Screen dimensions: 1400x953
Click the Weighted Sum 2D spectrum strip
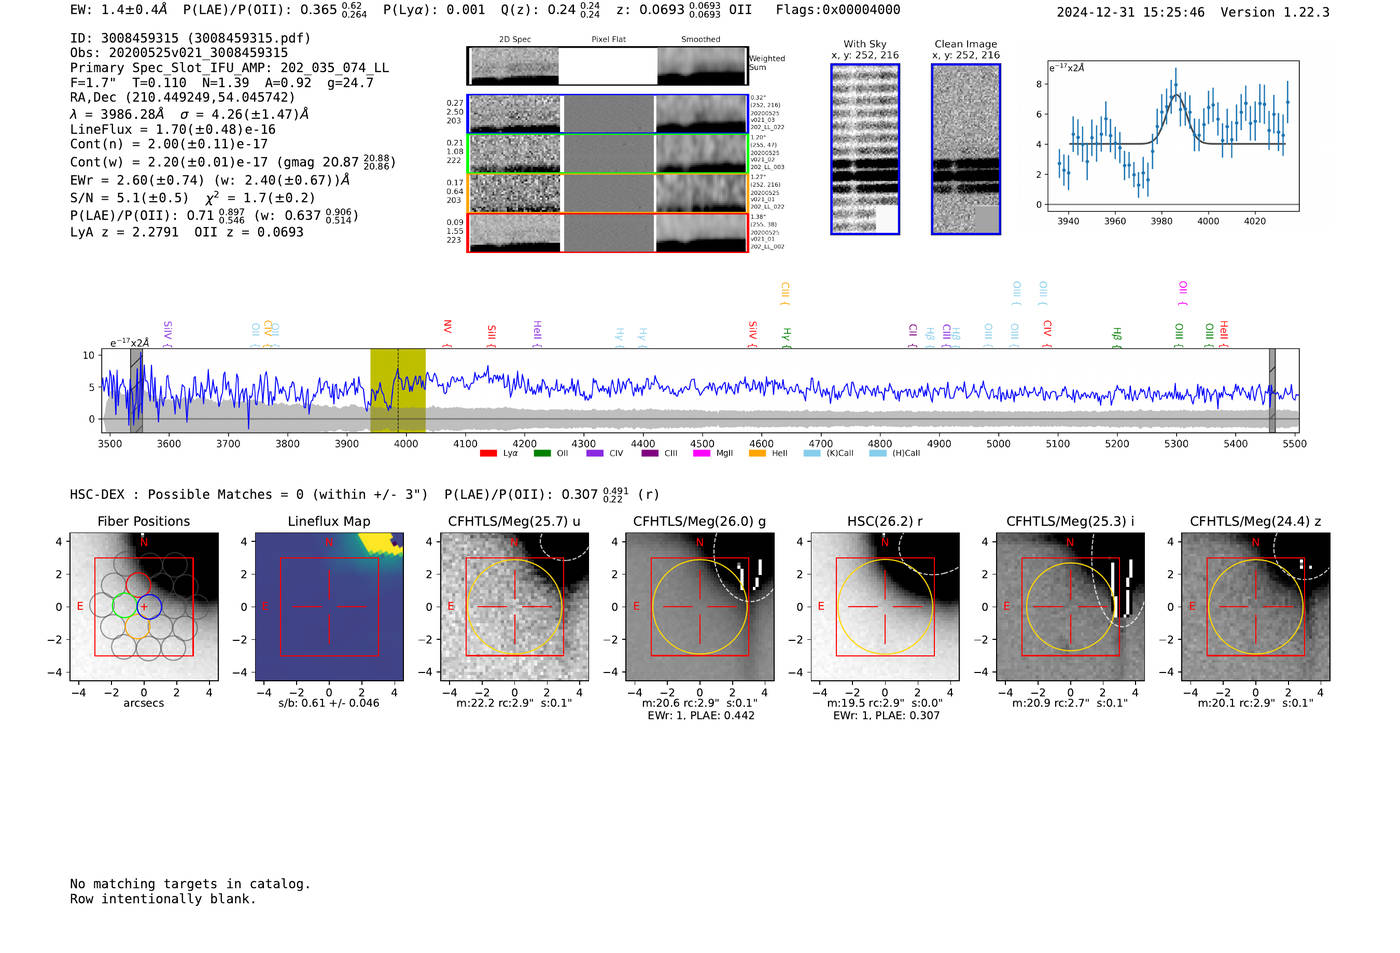pos(607,66)
